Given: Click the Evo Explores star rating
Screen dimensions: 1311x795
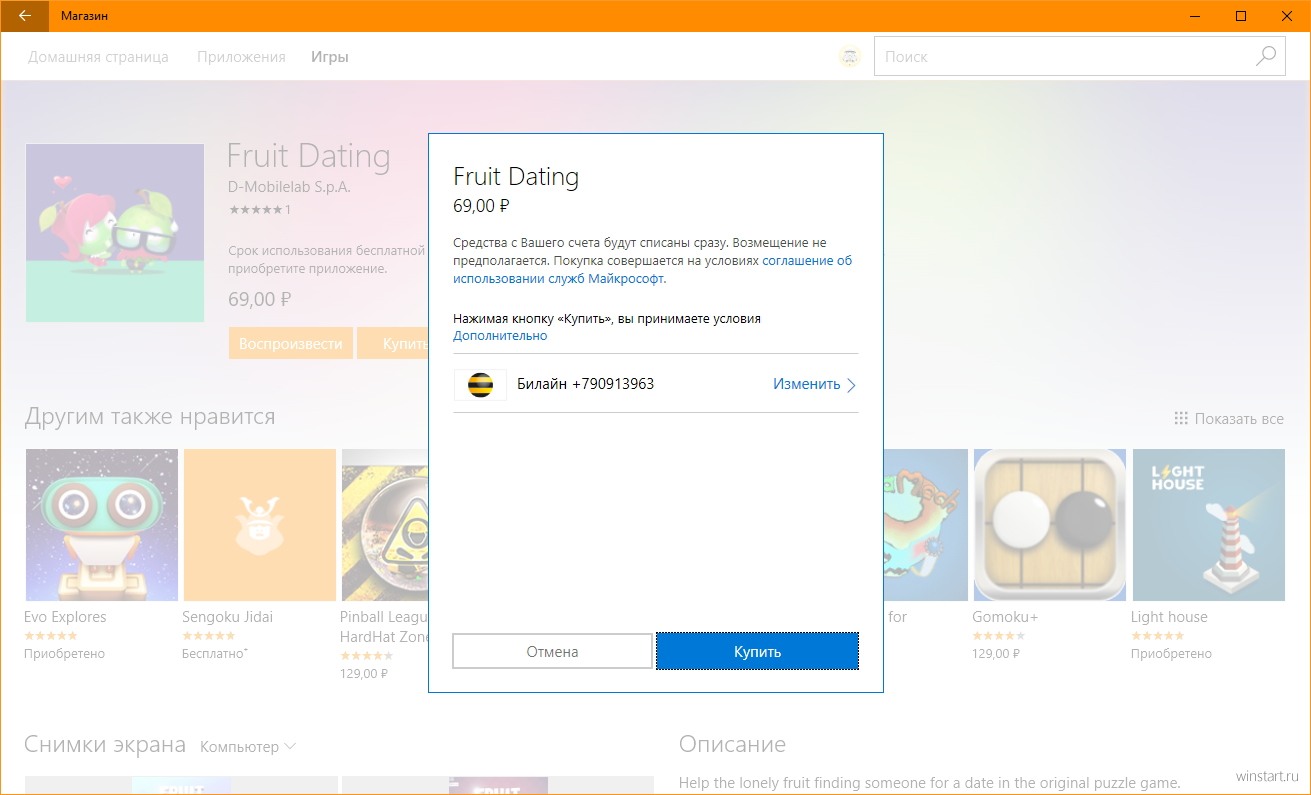Looking at the screenshot, I should pos(51,636).
